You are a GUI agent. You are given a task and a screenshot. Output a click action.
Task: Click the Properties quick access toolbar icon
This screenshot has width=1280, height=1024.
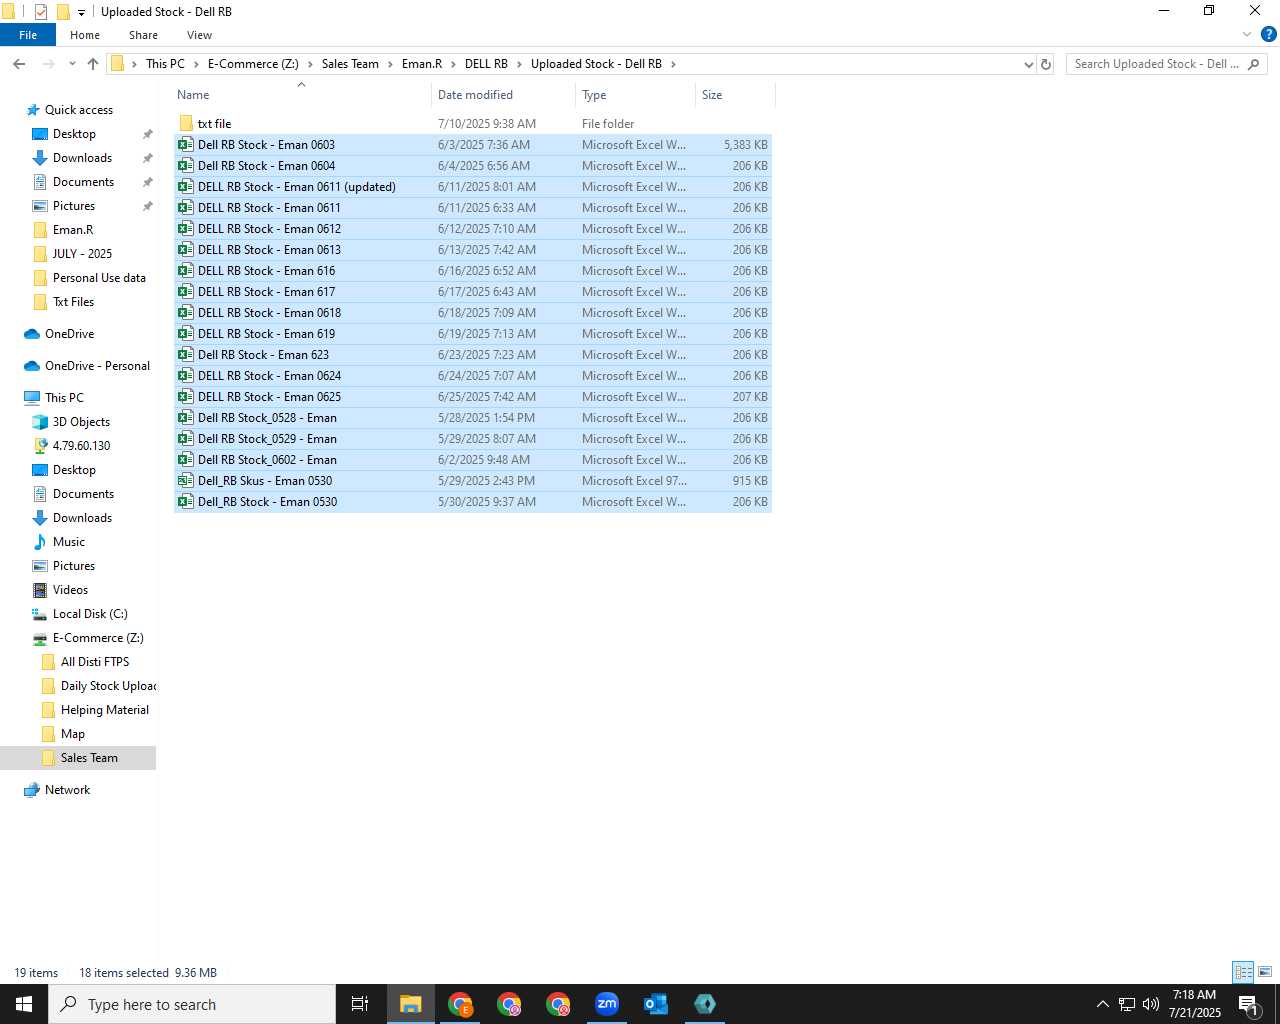40,12
